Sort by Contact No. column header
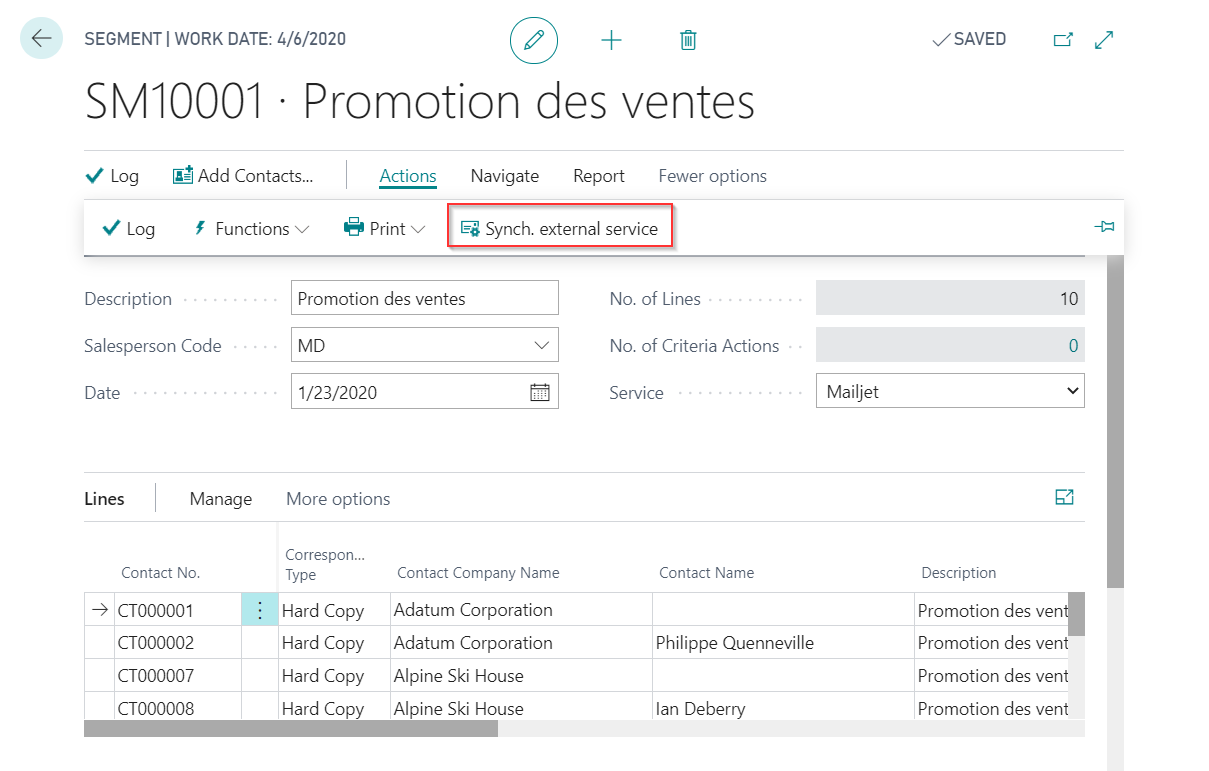 161,573
